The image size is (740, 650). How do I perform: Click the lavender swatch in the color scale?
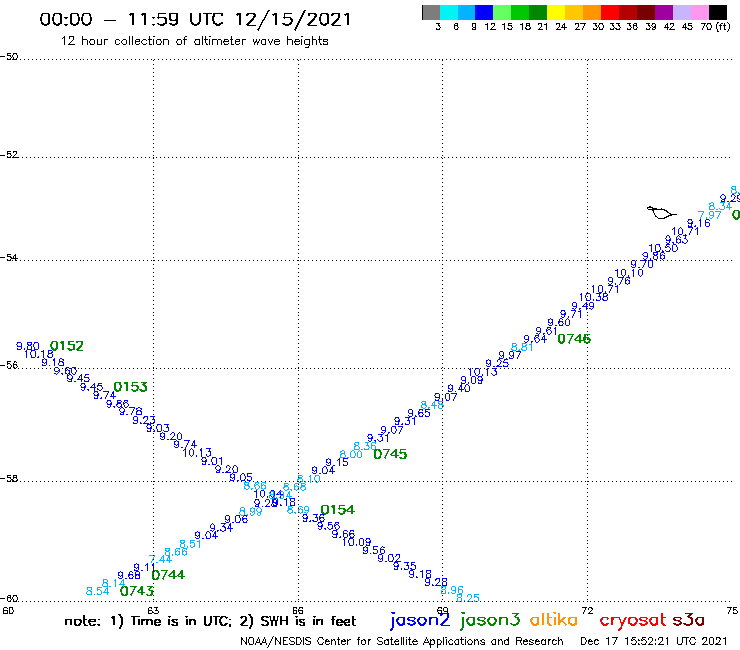tap(681, 12)
